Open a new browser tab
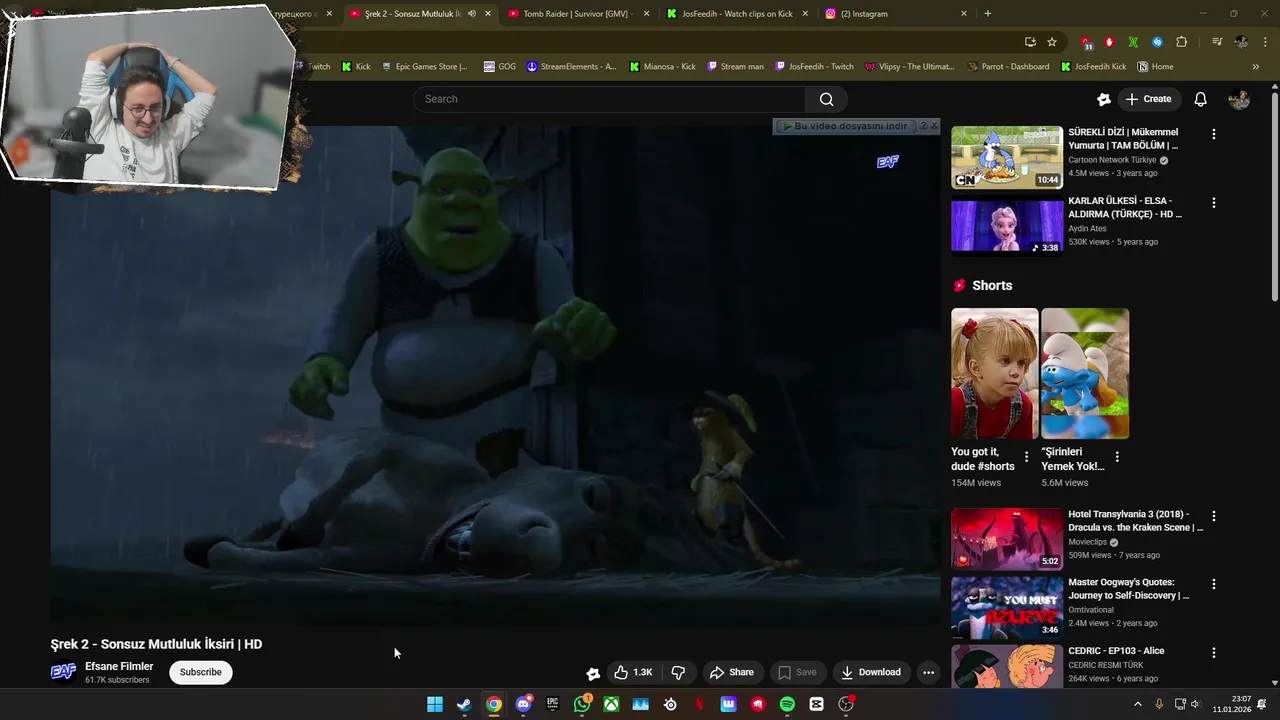This screenshot has height=720, width=1280. coord(988,14)
